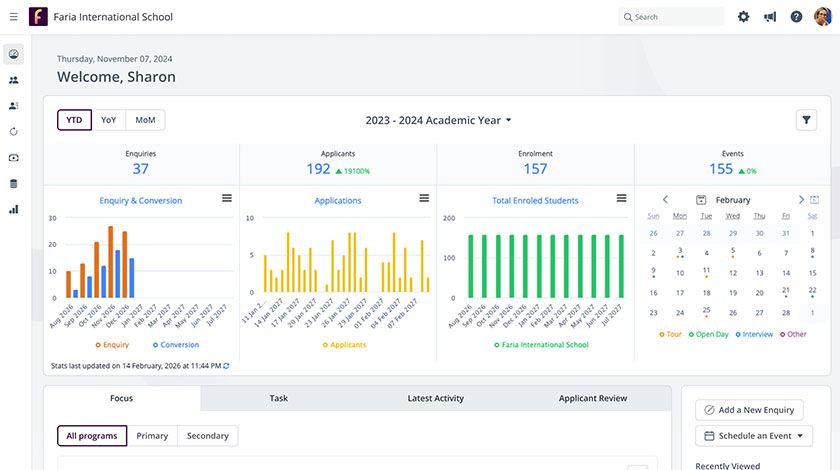This screenshot has height=470, width=840.
Task: Open the hamburger navigation menu
Action: click(13, 17)
